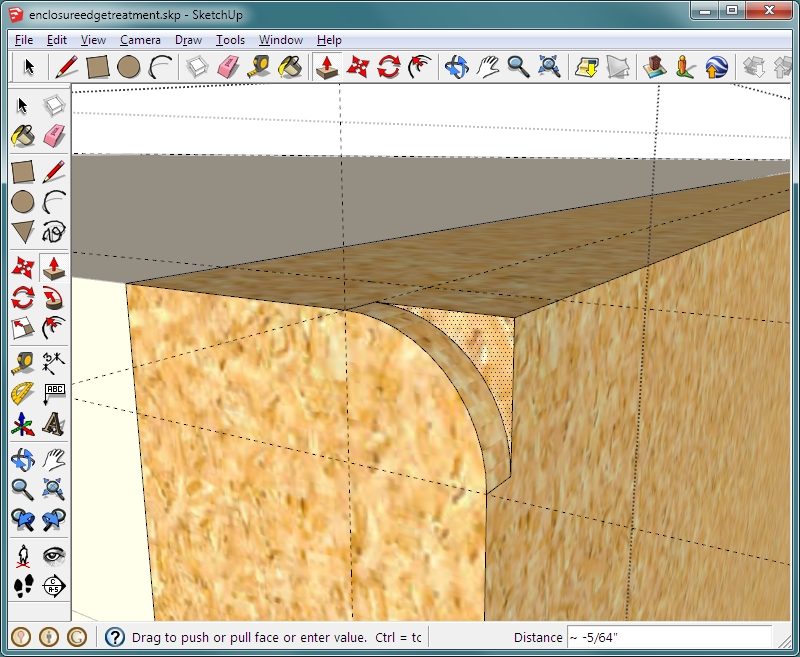Select Pan hand tool in horizontal toolbar
The width and height of the screenshot is (800, 657).
point(487,67)
